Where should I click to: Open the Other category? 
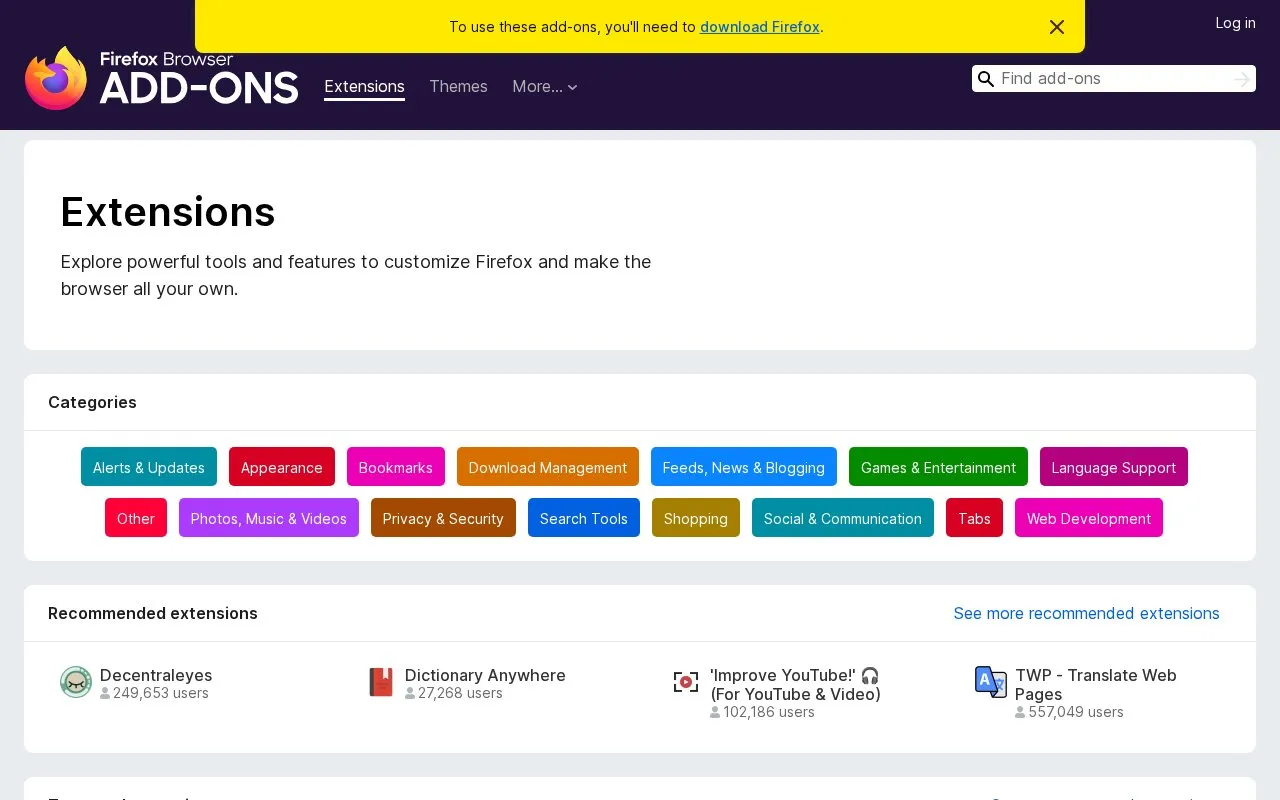tap(136, 518)
